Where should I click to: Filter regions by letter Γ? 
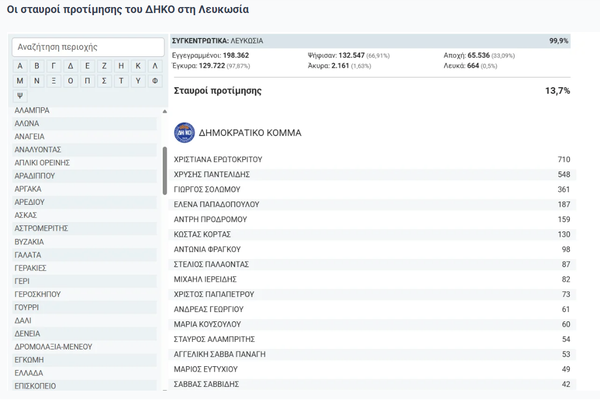coord(54,66)
